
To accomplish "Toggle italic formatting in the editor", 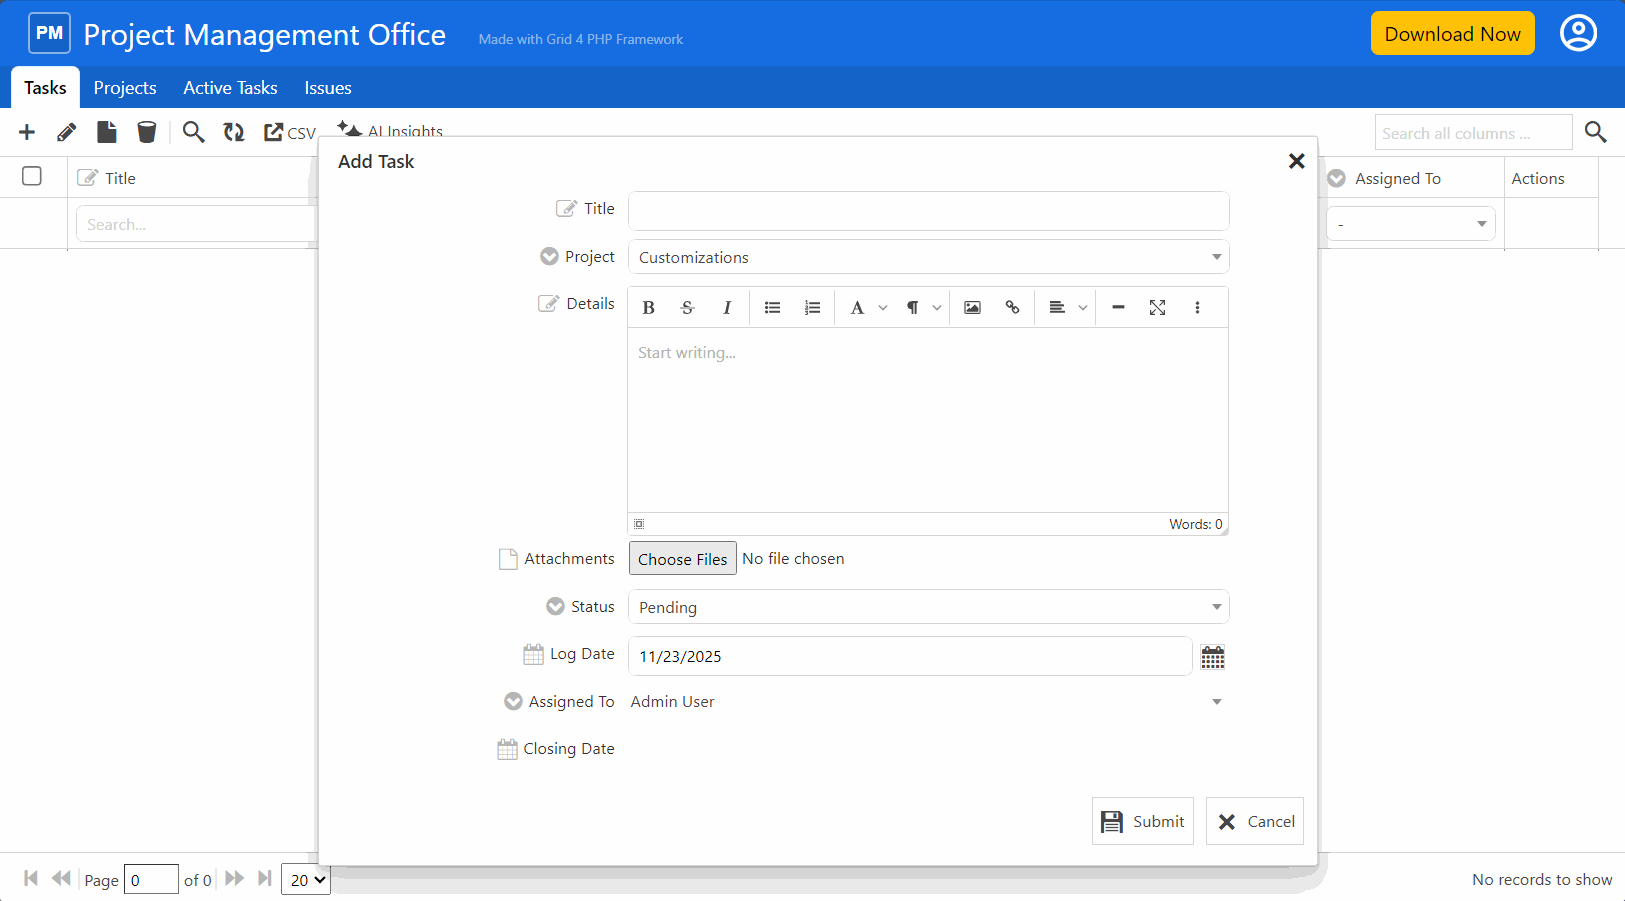I will (727, 308).
